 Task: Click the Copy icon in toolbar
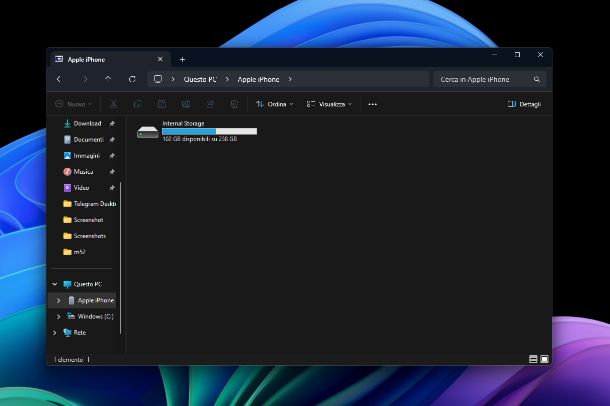click(x=138, y=104)
